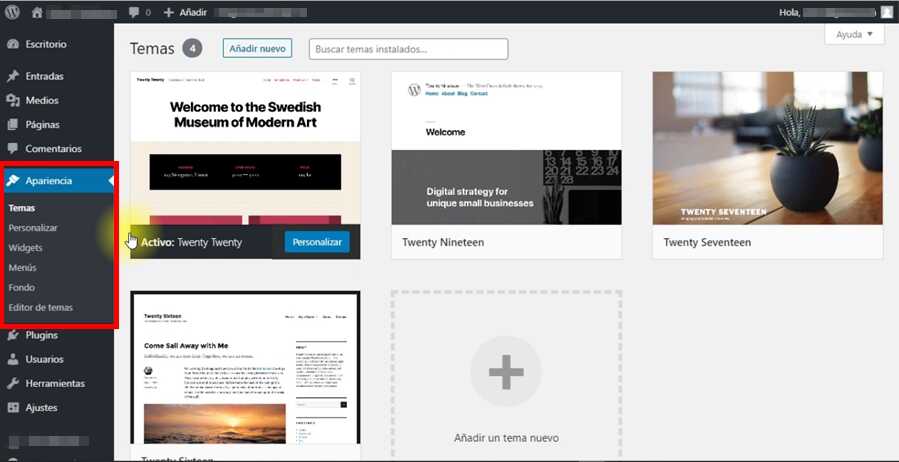Open the Fondo submenu link
899x462 pixels.
pyautogui.click(x=22, y=288)
